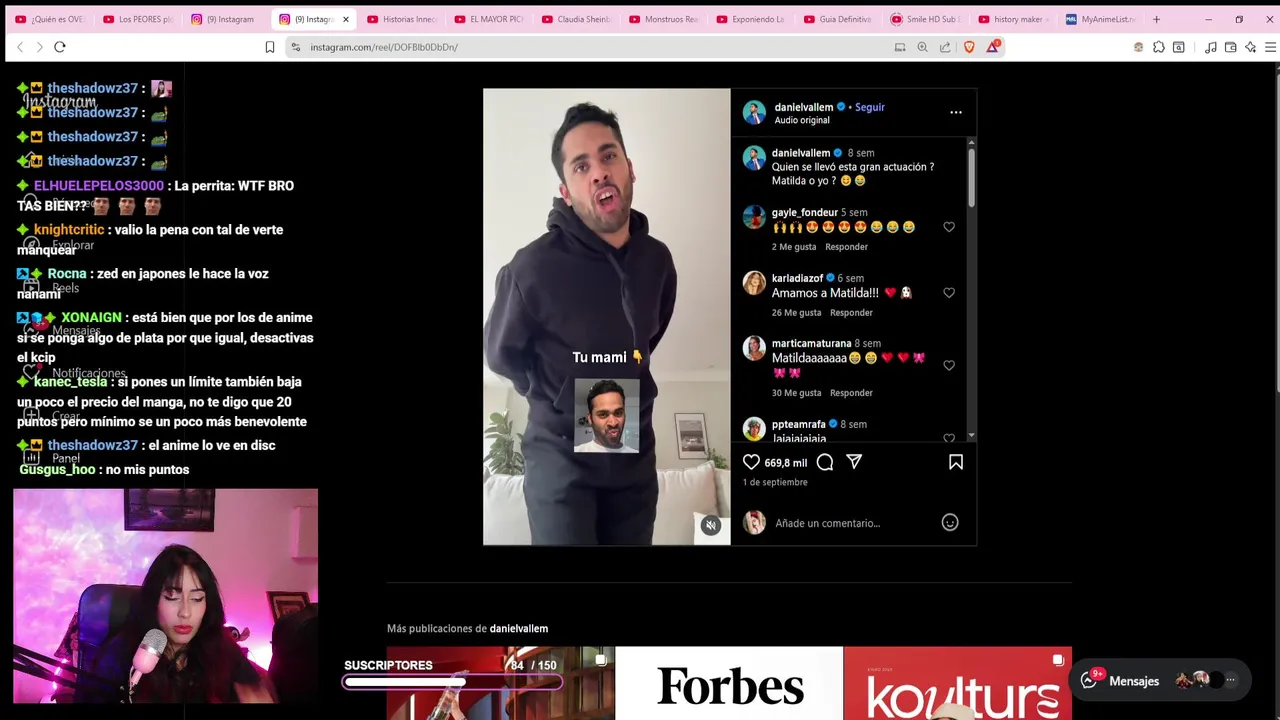Reply to karladiazof's comment
This screenshot has height=720, width=1280.
pos(851,313)
